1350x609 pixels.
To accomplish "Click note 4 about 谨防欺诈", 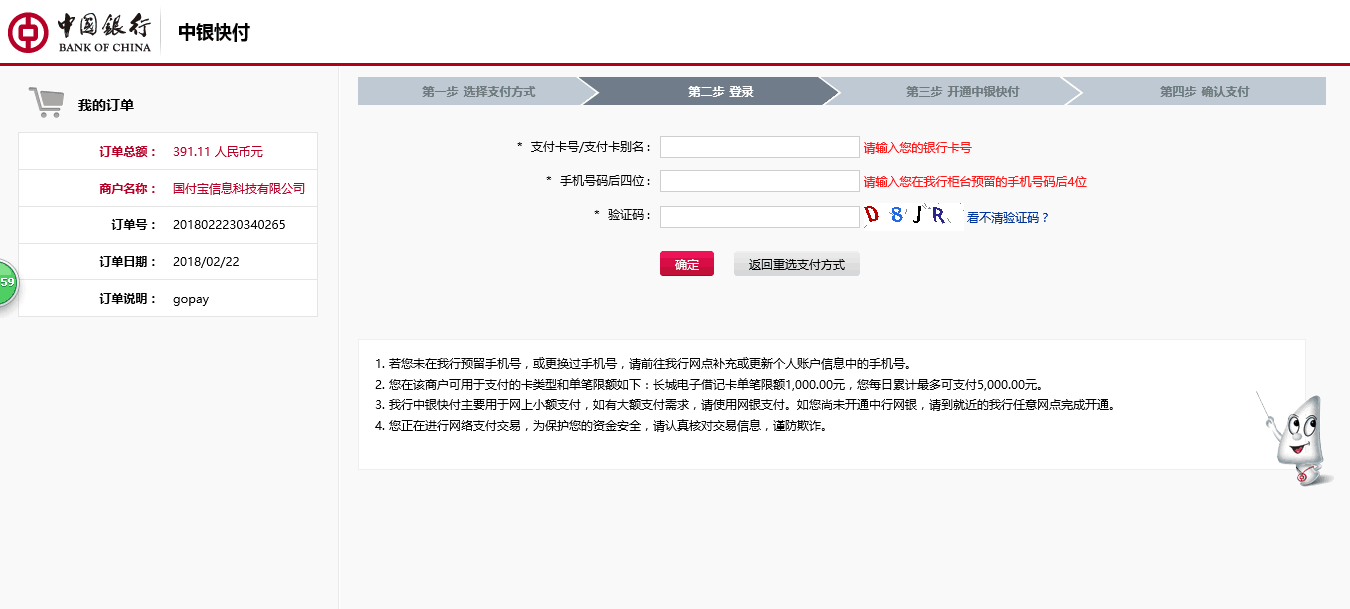I will click(x=601, y=425).
